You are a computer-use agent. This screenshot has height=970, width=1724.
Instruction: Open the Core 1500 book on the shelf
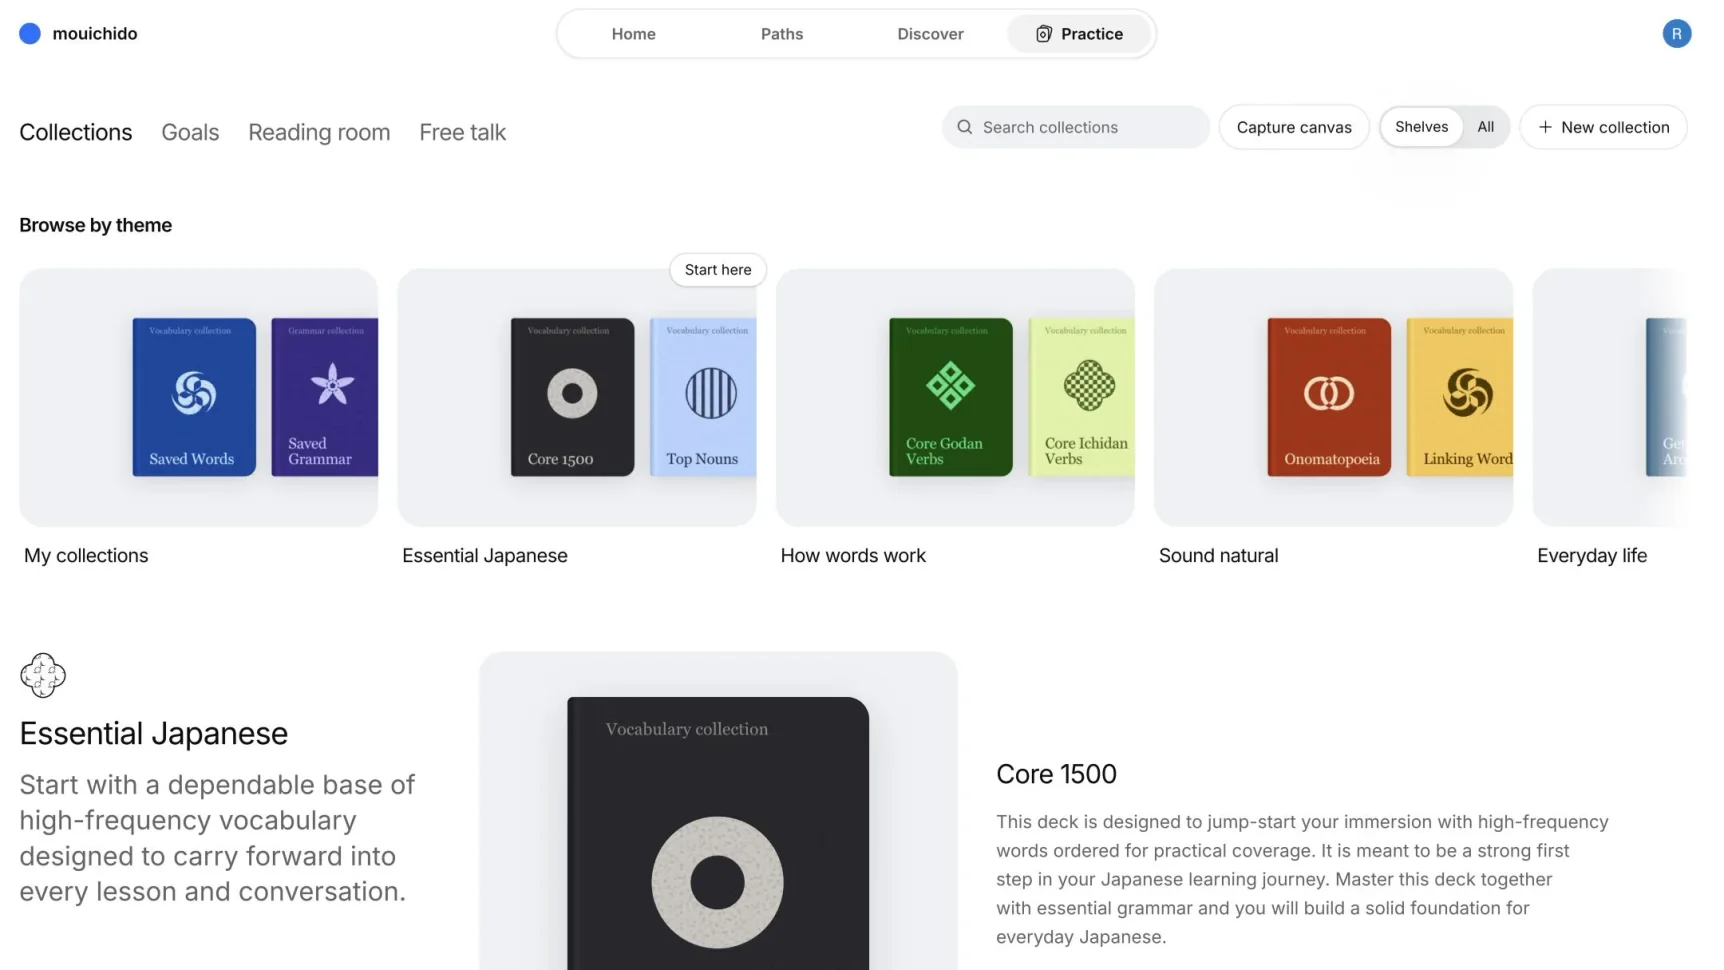point(572,397)
